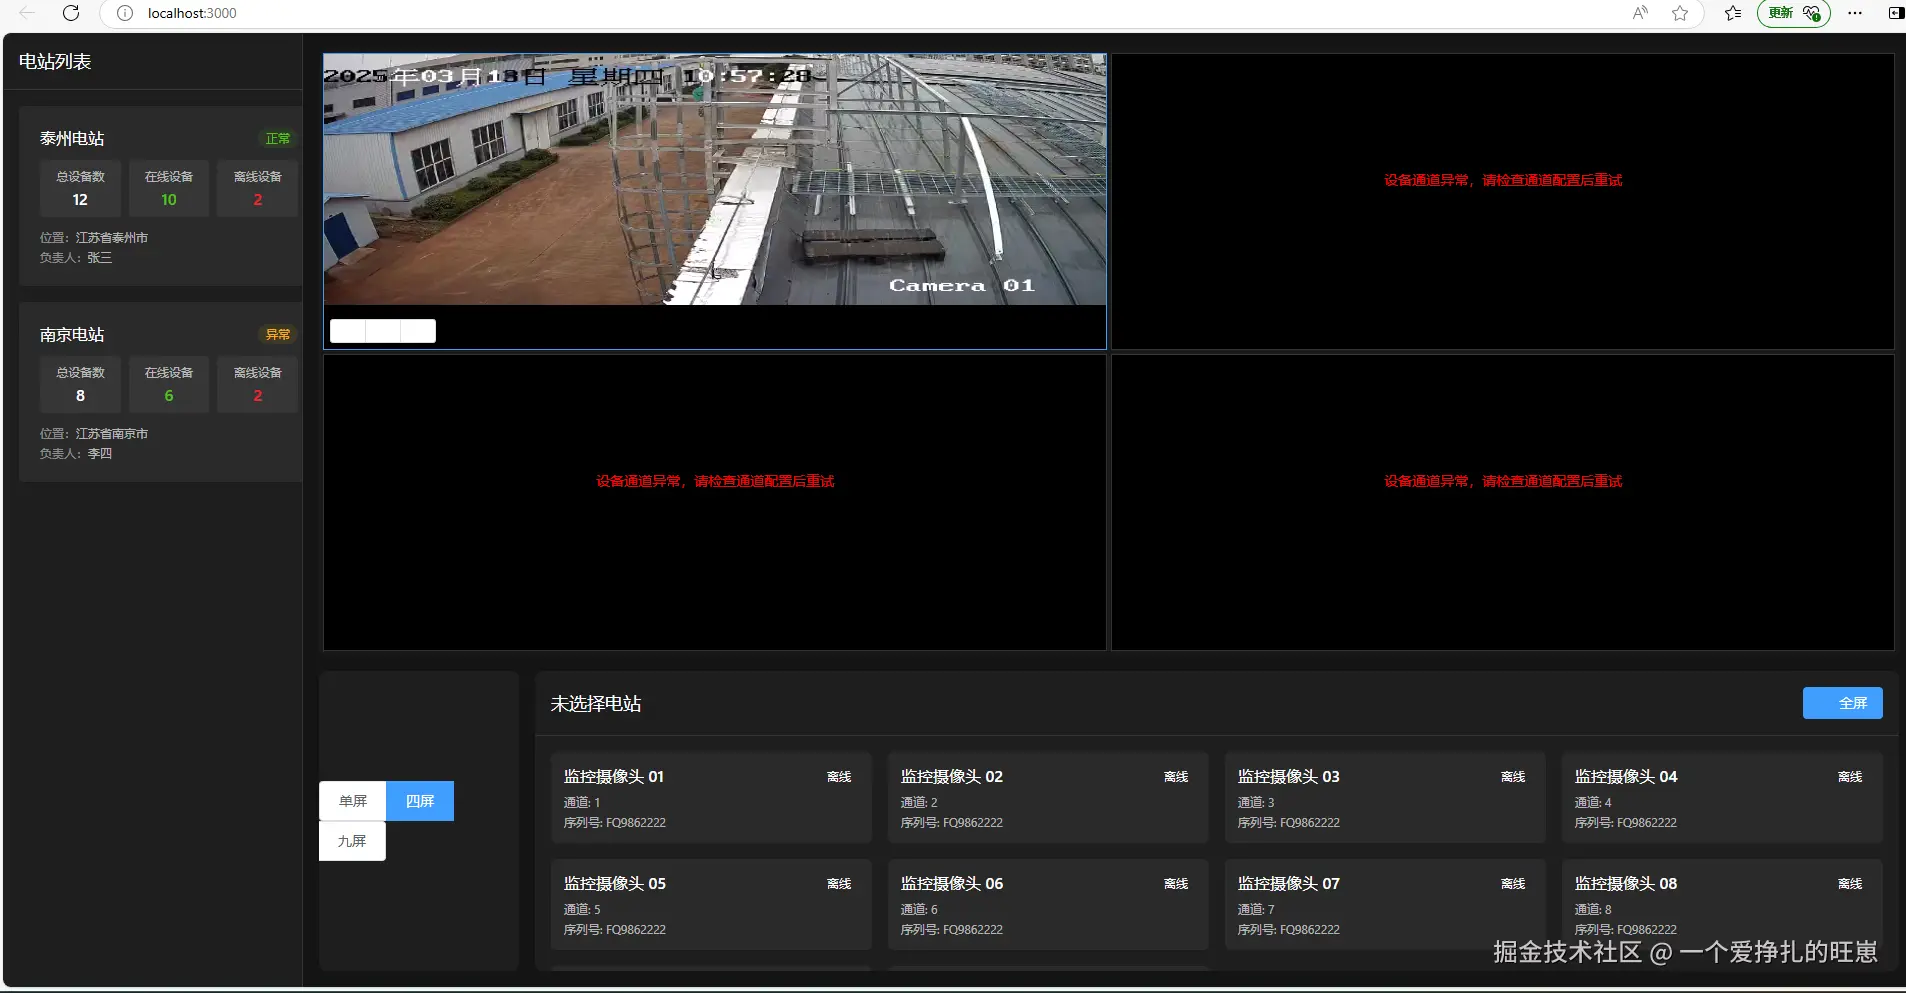Open the 监控摄像头 01 camera card

[711, 798]
